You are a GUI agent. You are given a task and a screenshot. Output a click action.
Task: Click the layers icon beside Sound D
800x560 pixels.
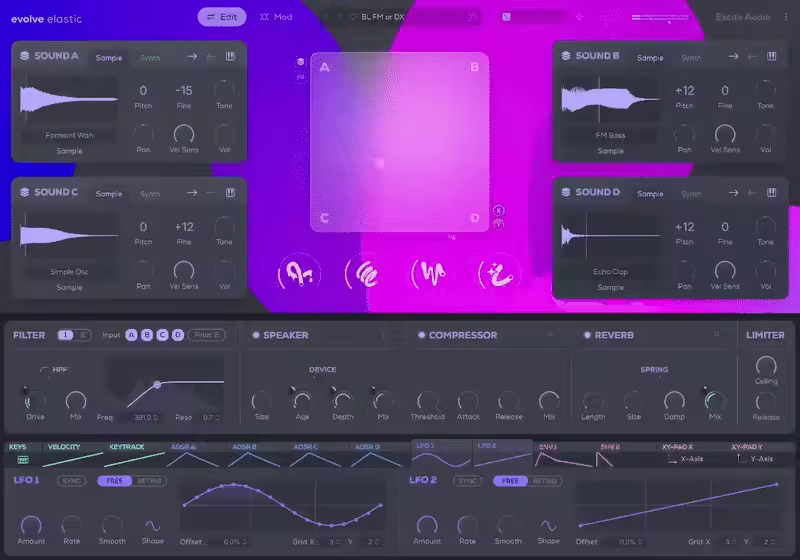pyautogui.click(x=566, y=192)
